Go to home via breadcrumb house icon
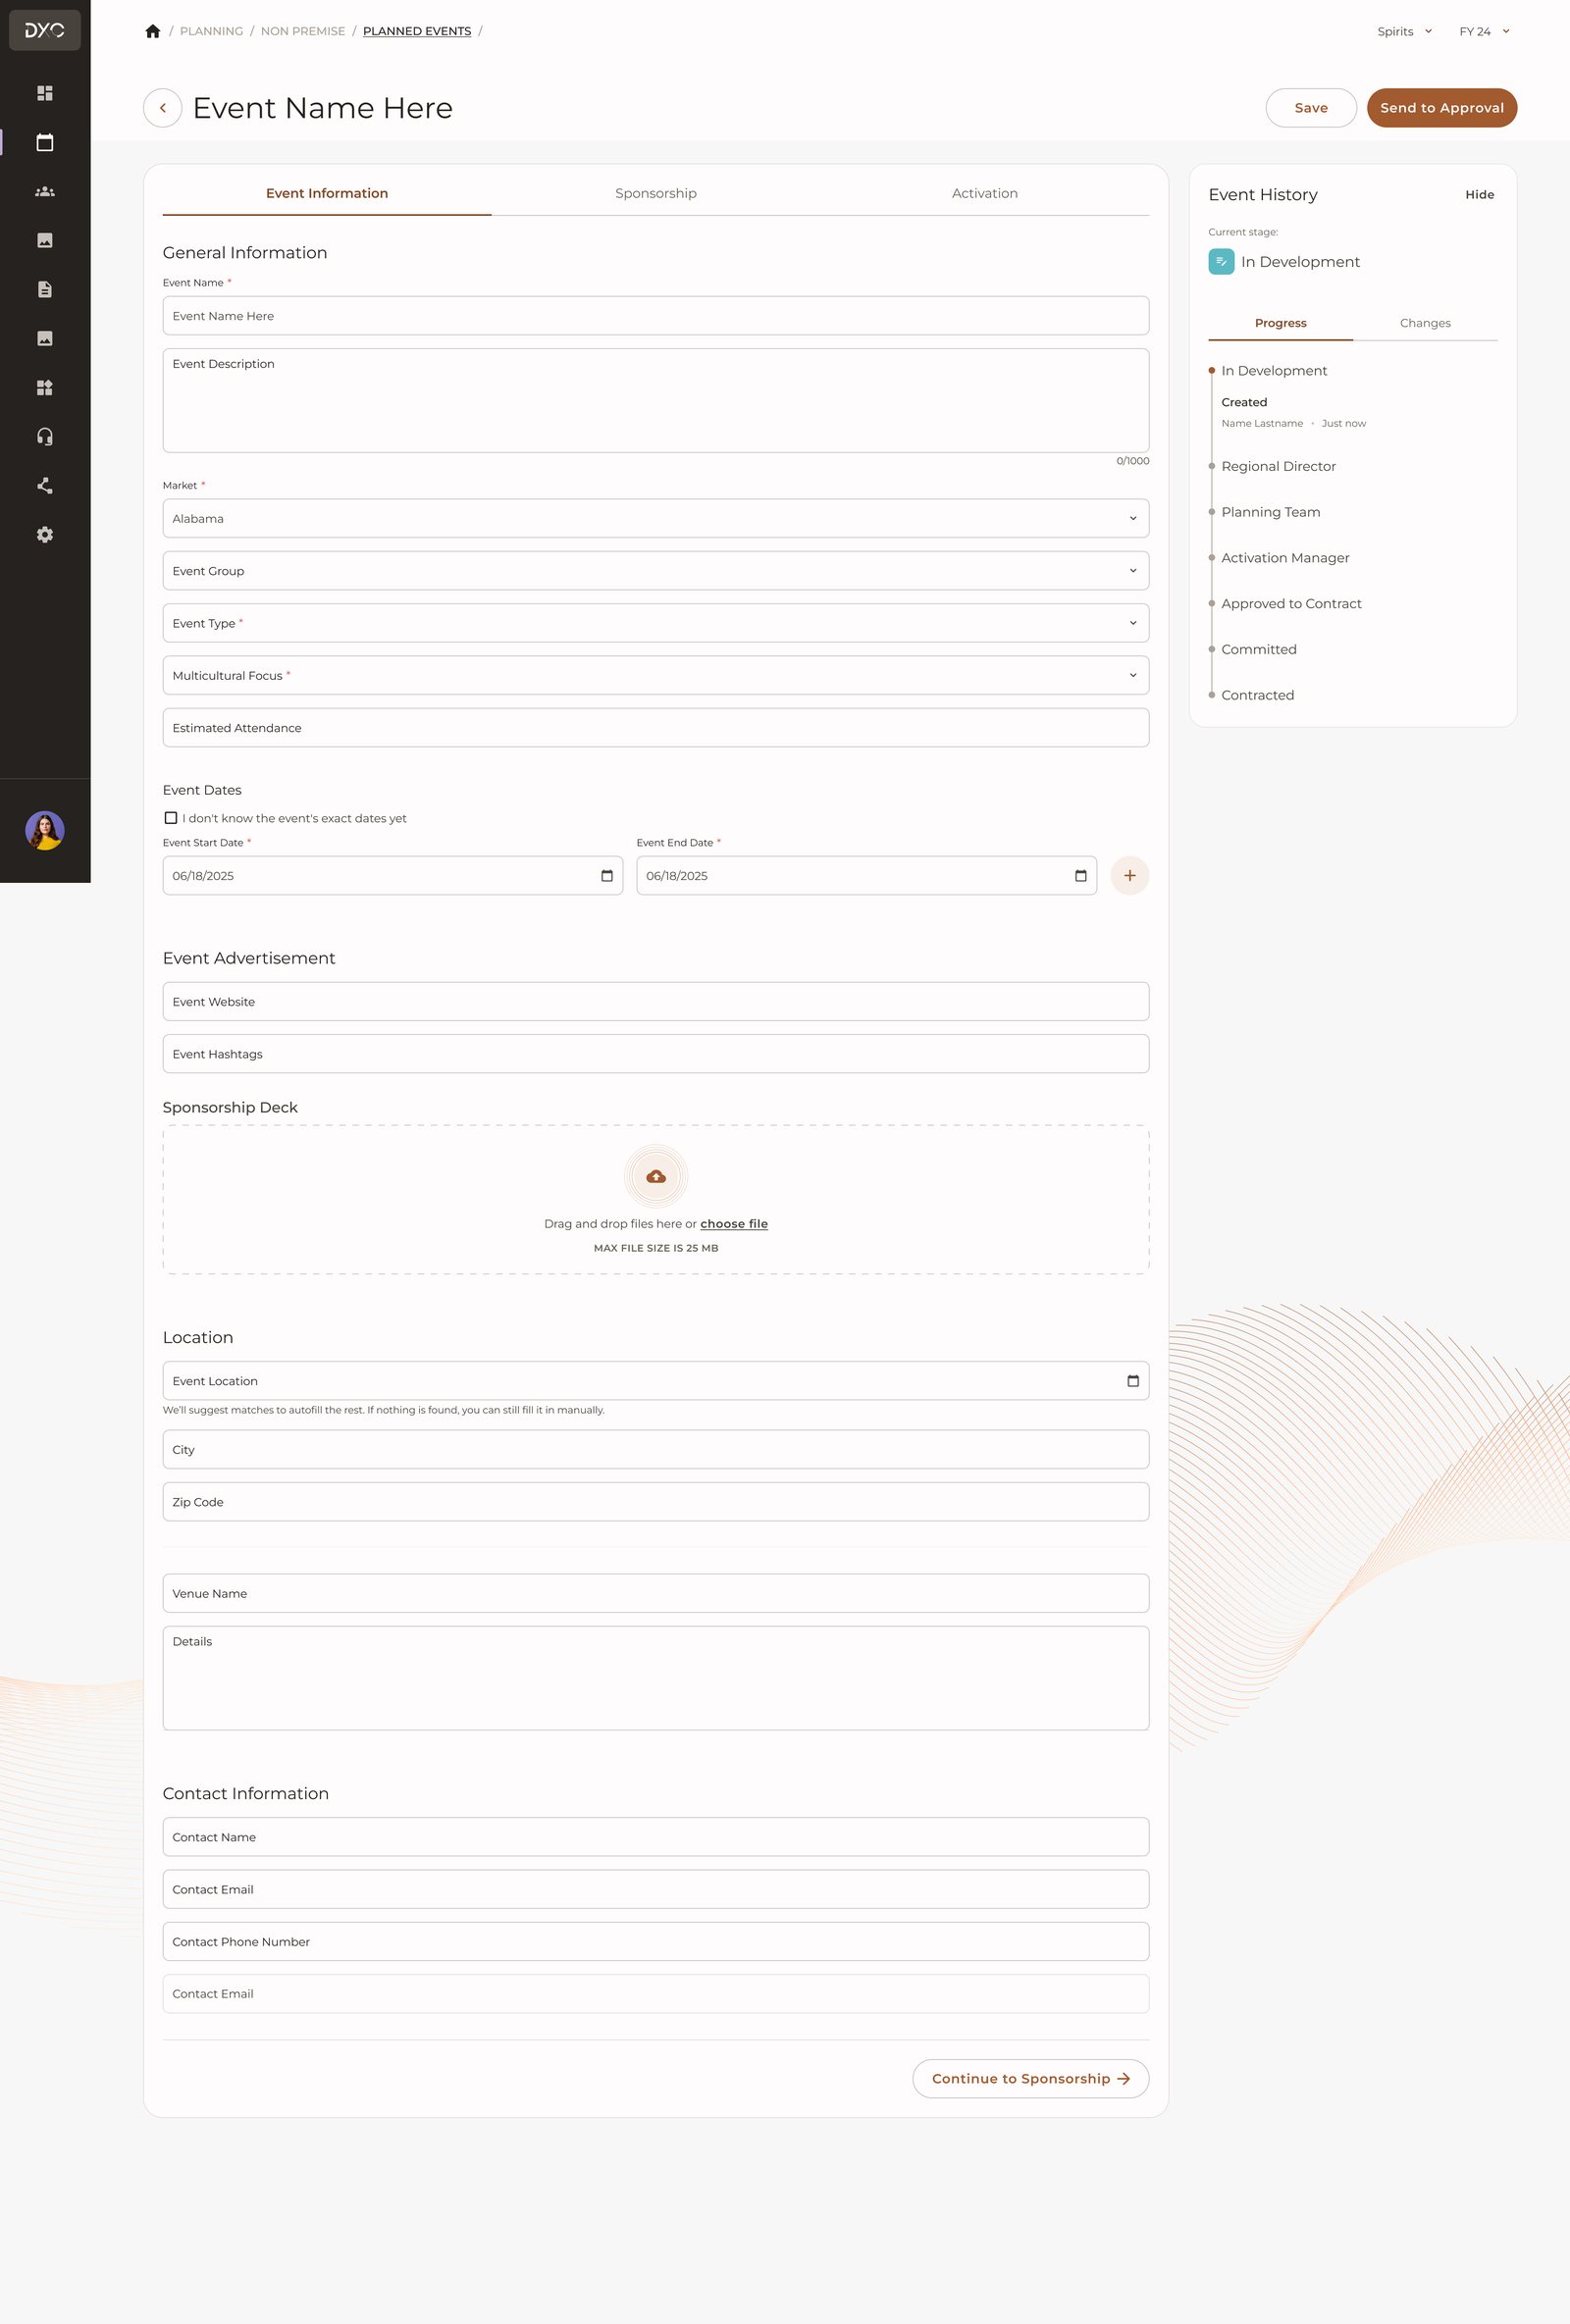Screen dimensions: 1570x2324 153,31
